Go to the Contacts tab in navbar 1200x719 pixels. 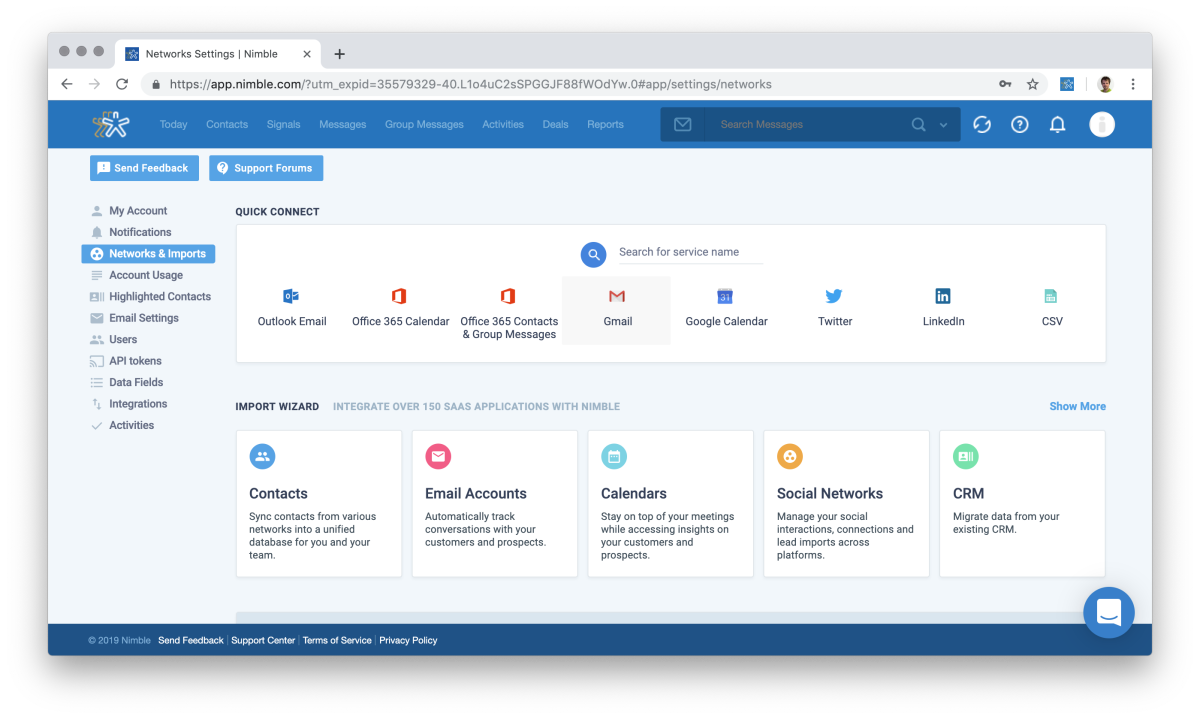pyautogui.click(x=227, y=125)
